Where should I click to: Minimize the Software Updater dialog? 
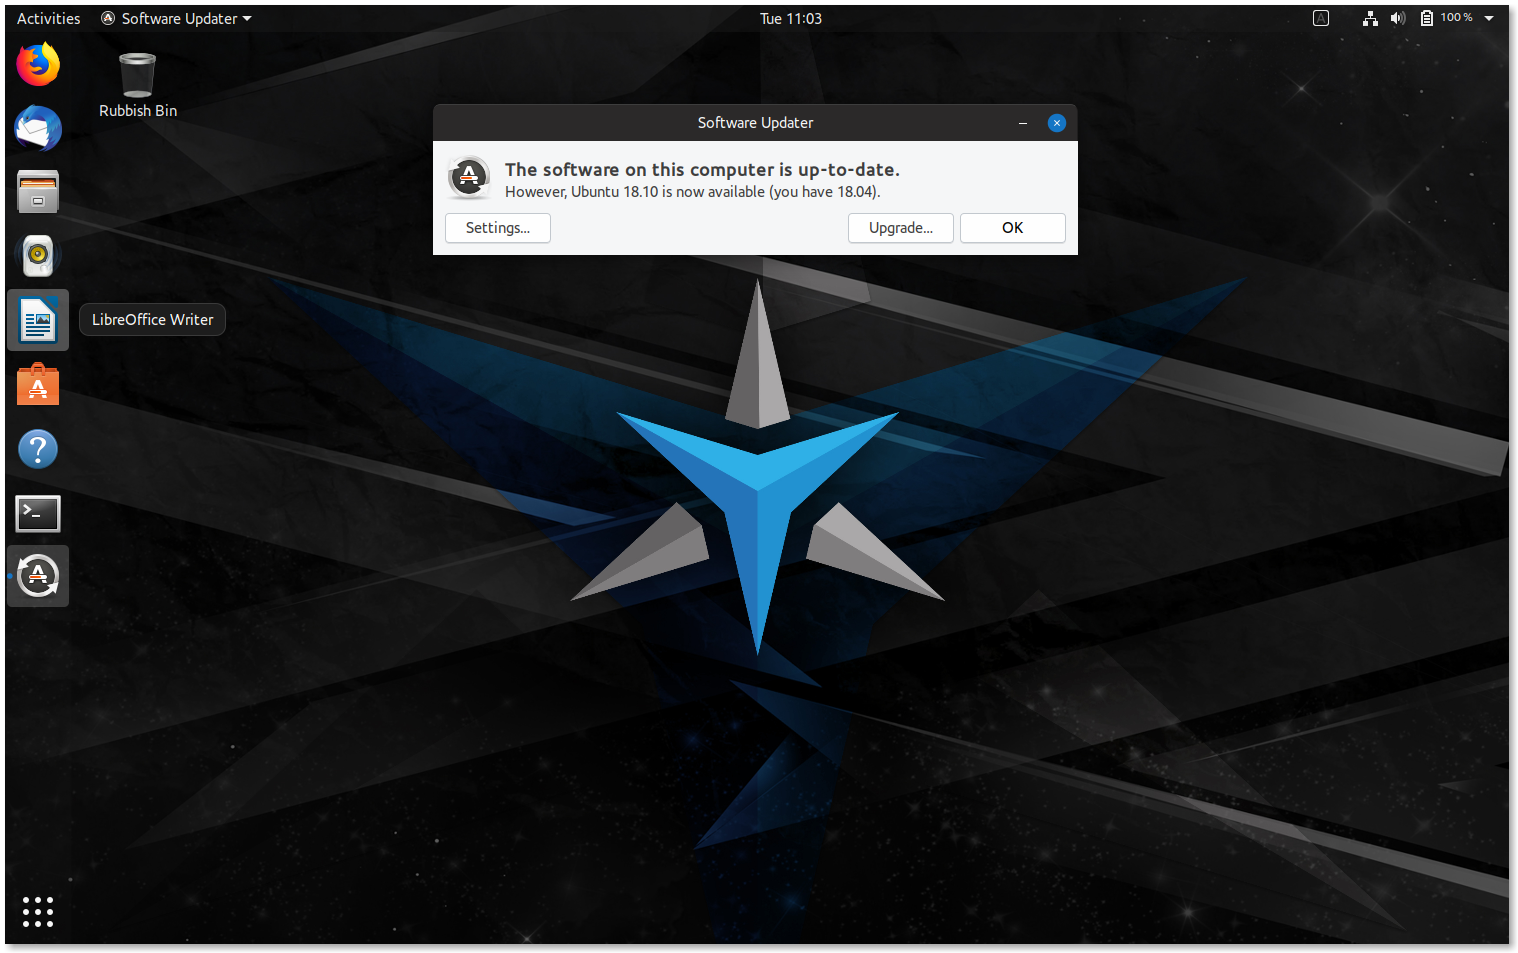coord(1023,123)
